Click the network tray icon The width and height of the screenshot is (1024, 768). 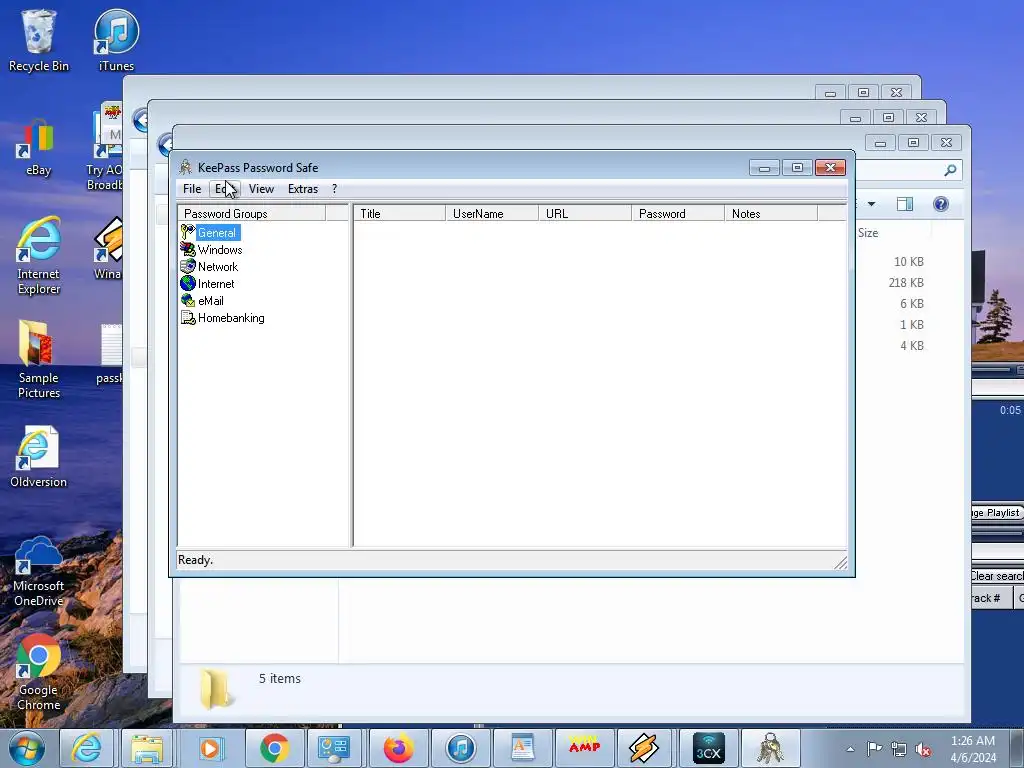(899, 749)
